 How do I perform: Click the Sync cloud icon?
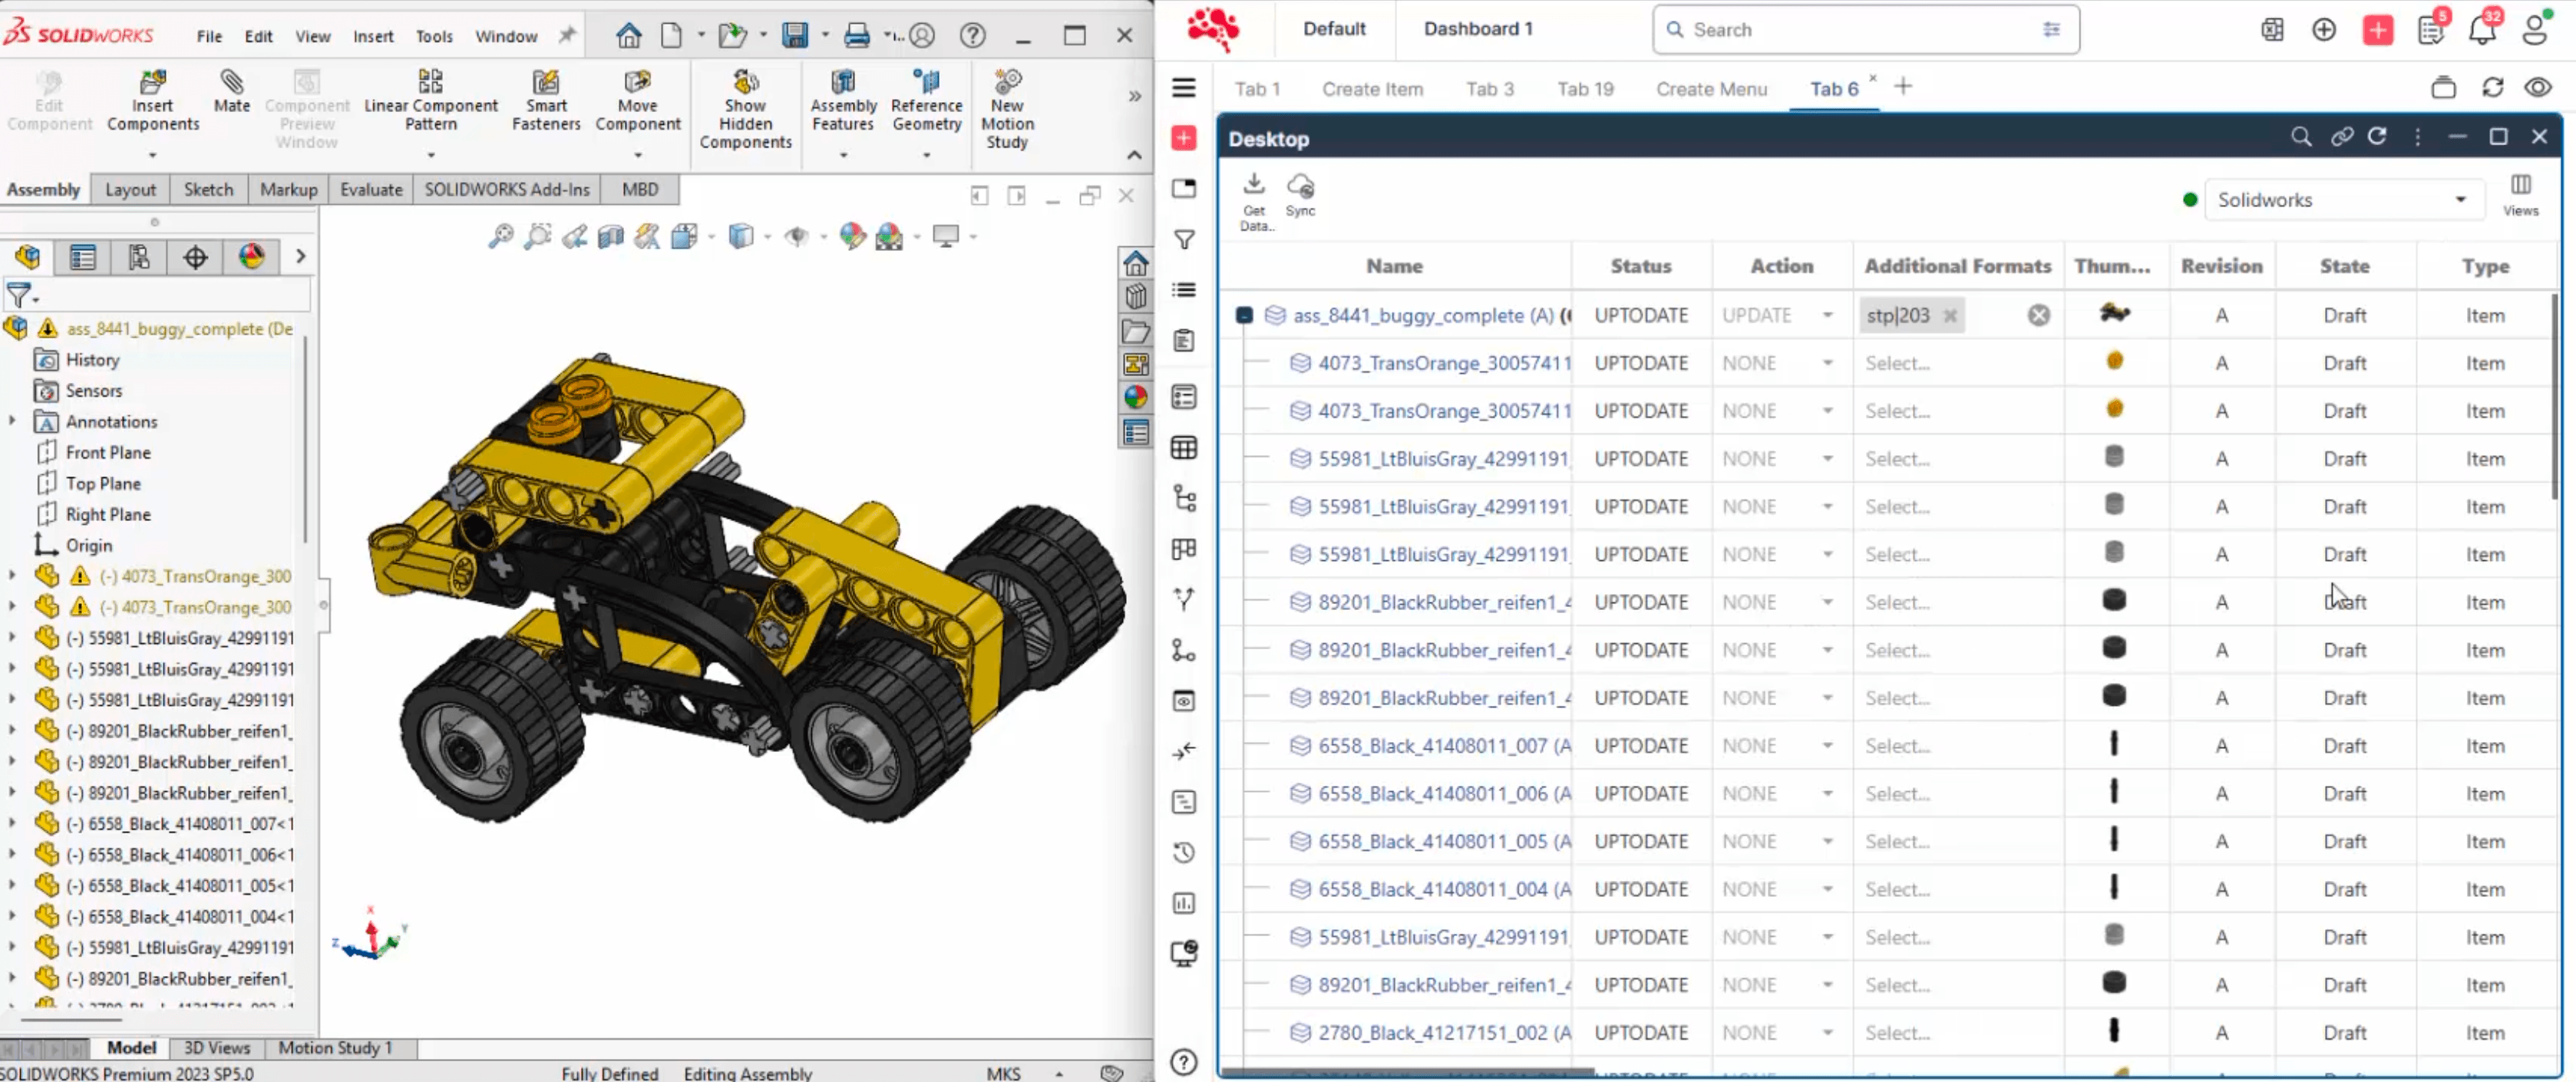1300,186
